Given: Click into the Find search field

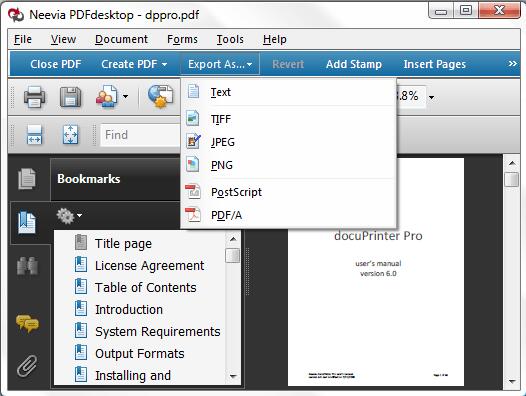Looking at the screenshot, I should [x=140, y=135].
